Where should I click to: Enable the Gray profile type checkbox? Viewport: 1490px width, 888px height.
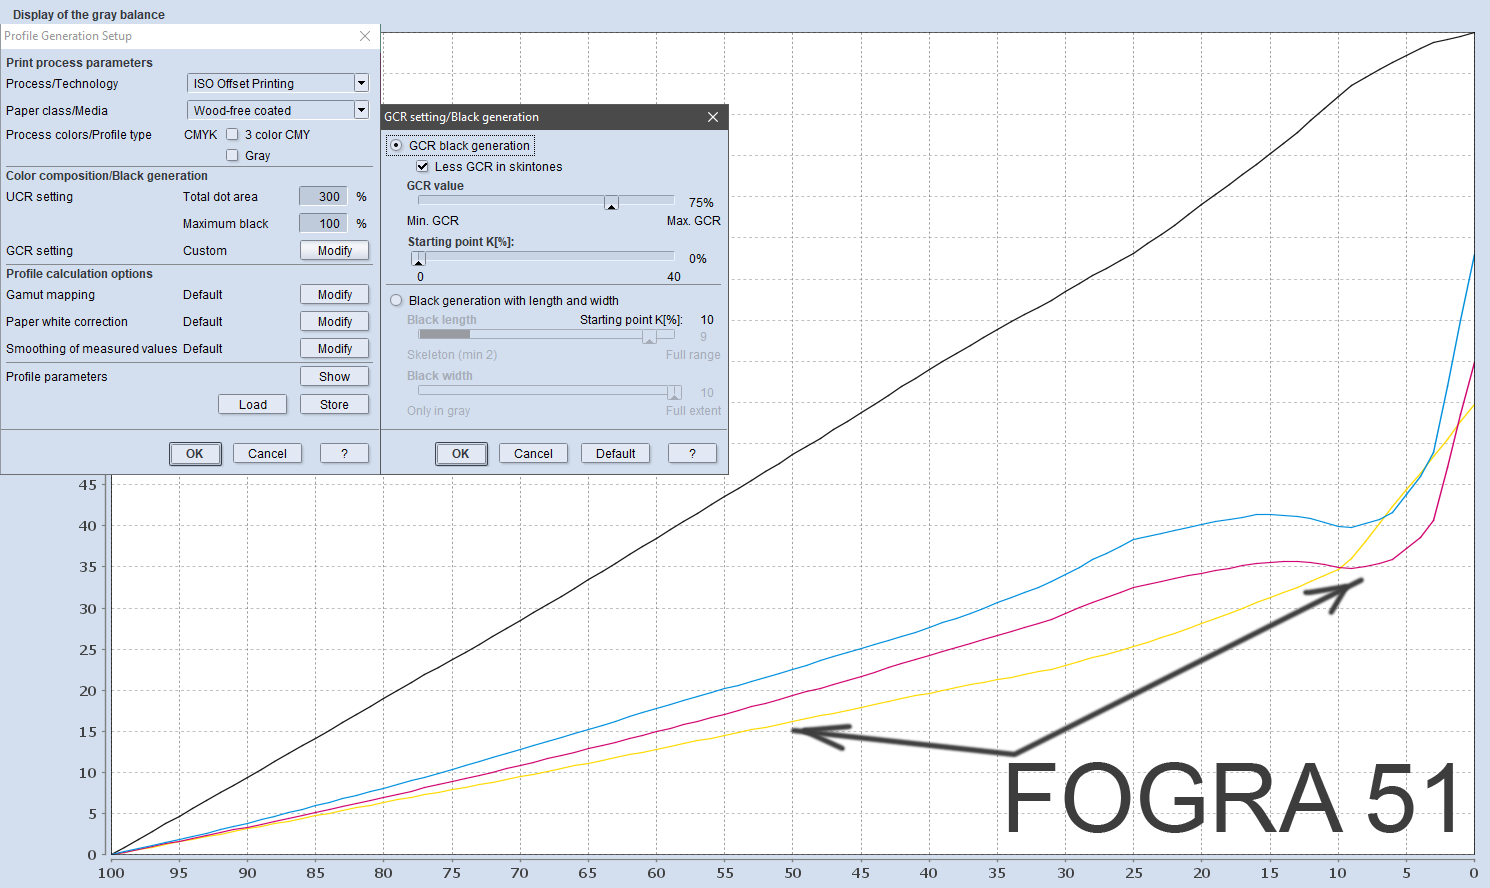[232, 155]
